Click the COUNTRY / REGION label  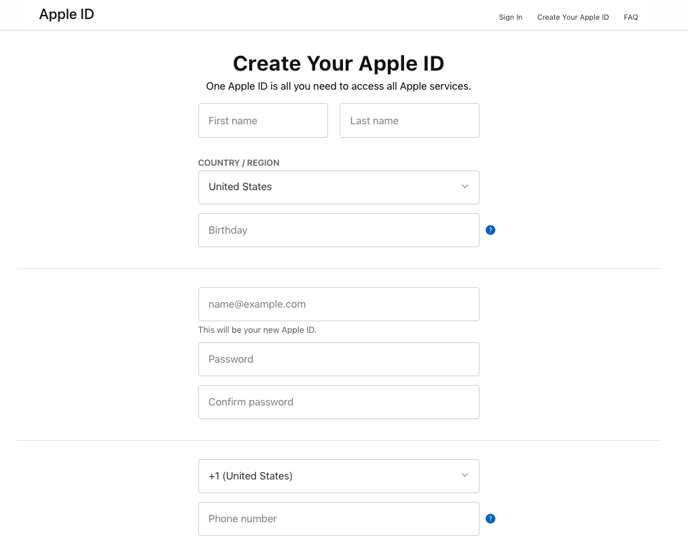(239, 163)
